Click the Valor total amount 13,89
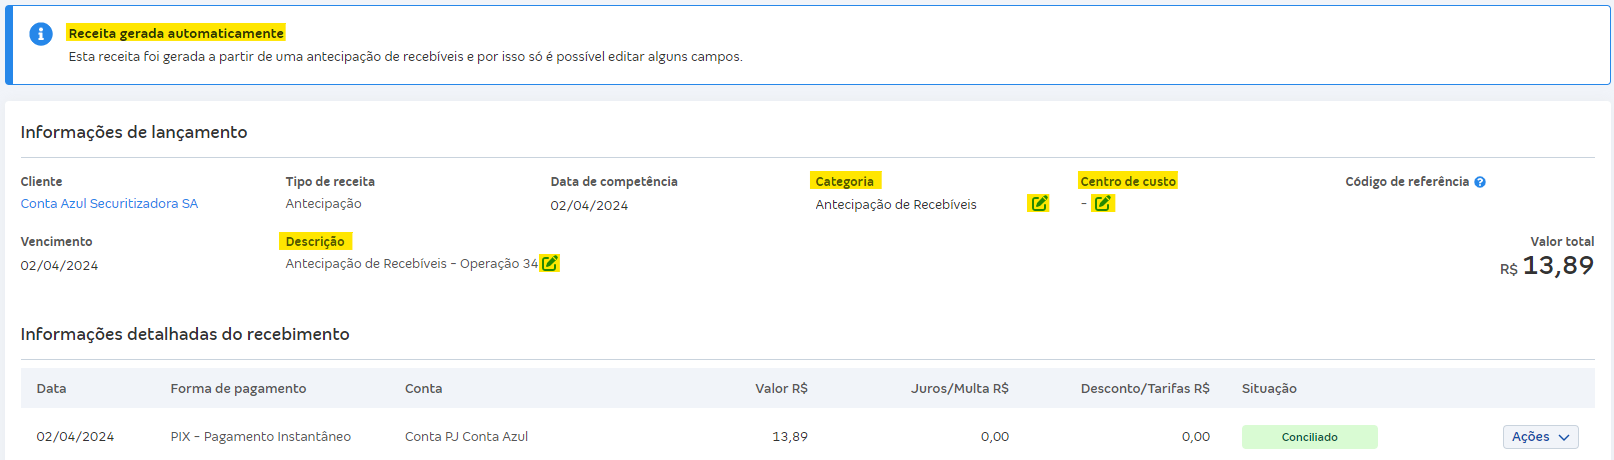This screenshot has width=1614, height=460. click(1557, 266)
